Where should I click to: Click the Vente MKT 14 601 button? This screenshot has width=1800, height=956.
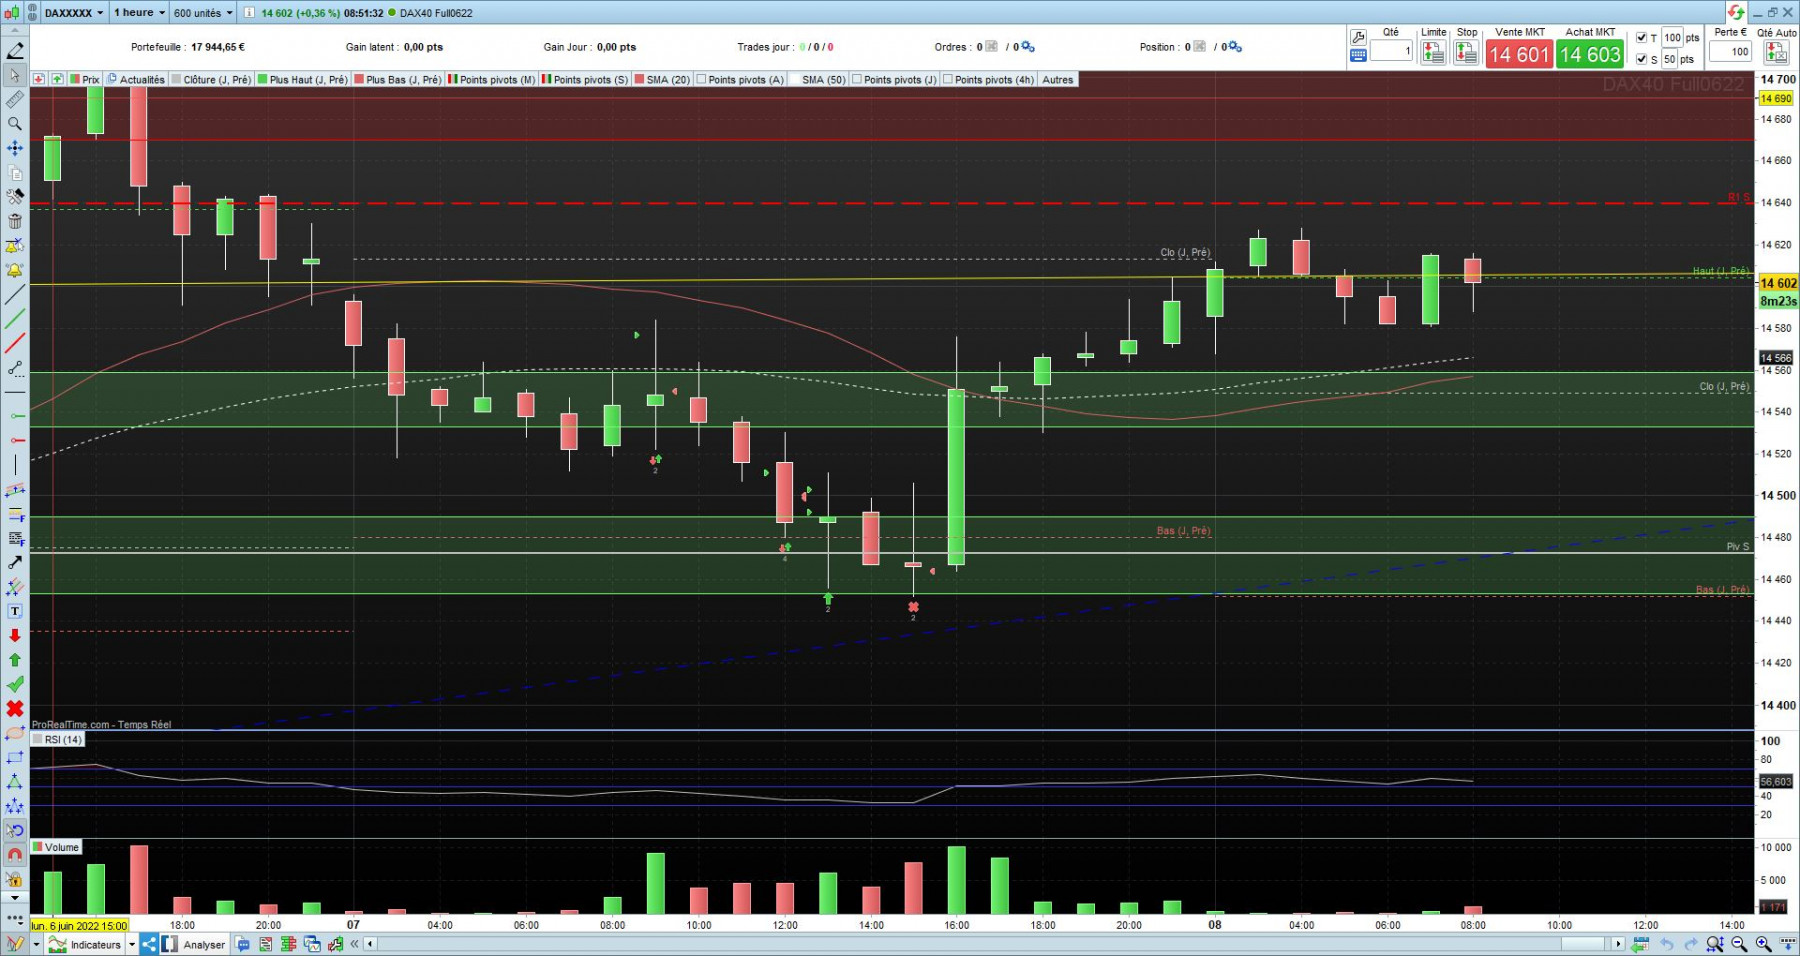[1519, 54]
